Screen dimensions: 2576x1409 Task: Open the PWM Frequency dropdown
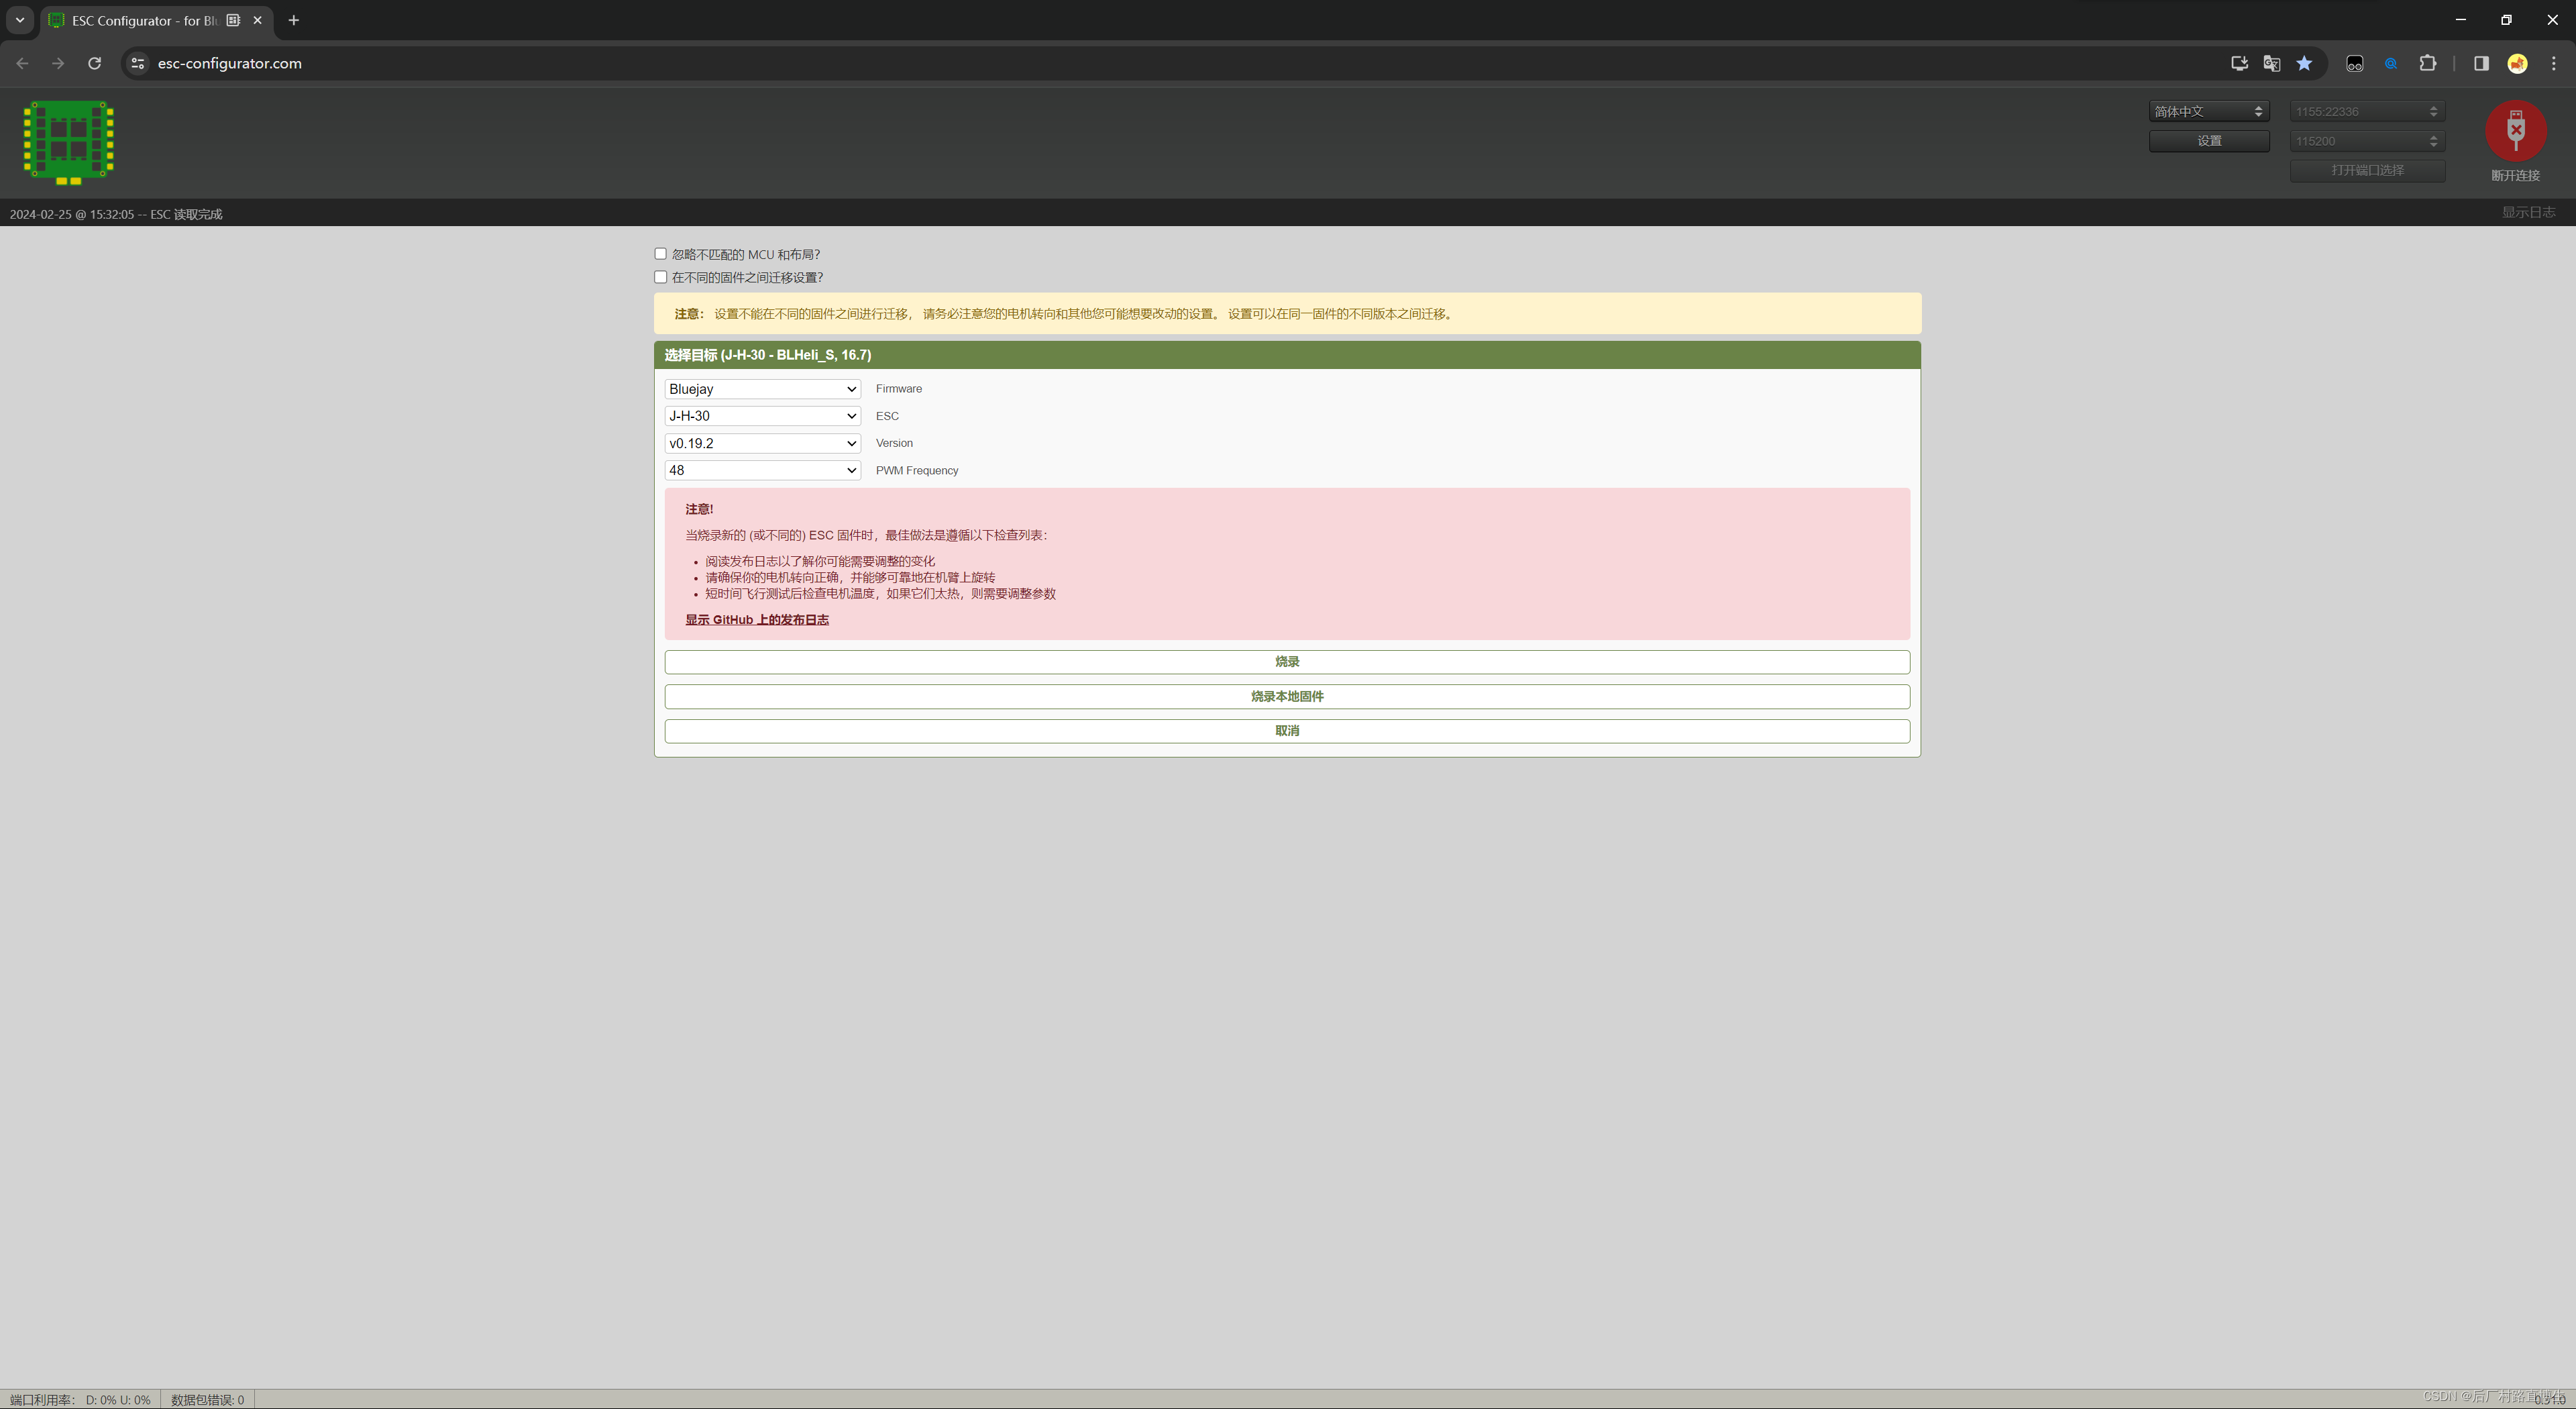(x=762, y=470)
